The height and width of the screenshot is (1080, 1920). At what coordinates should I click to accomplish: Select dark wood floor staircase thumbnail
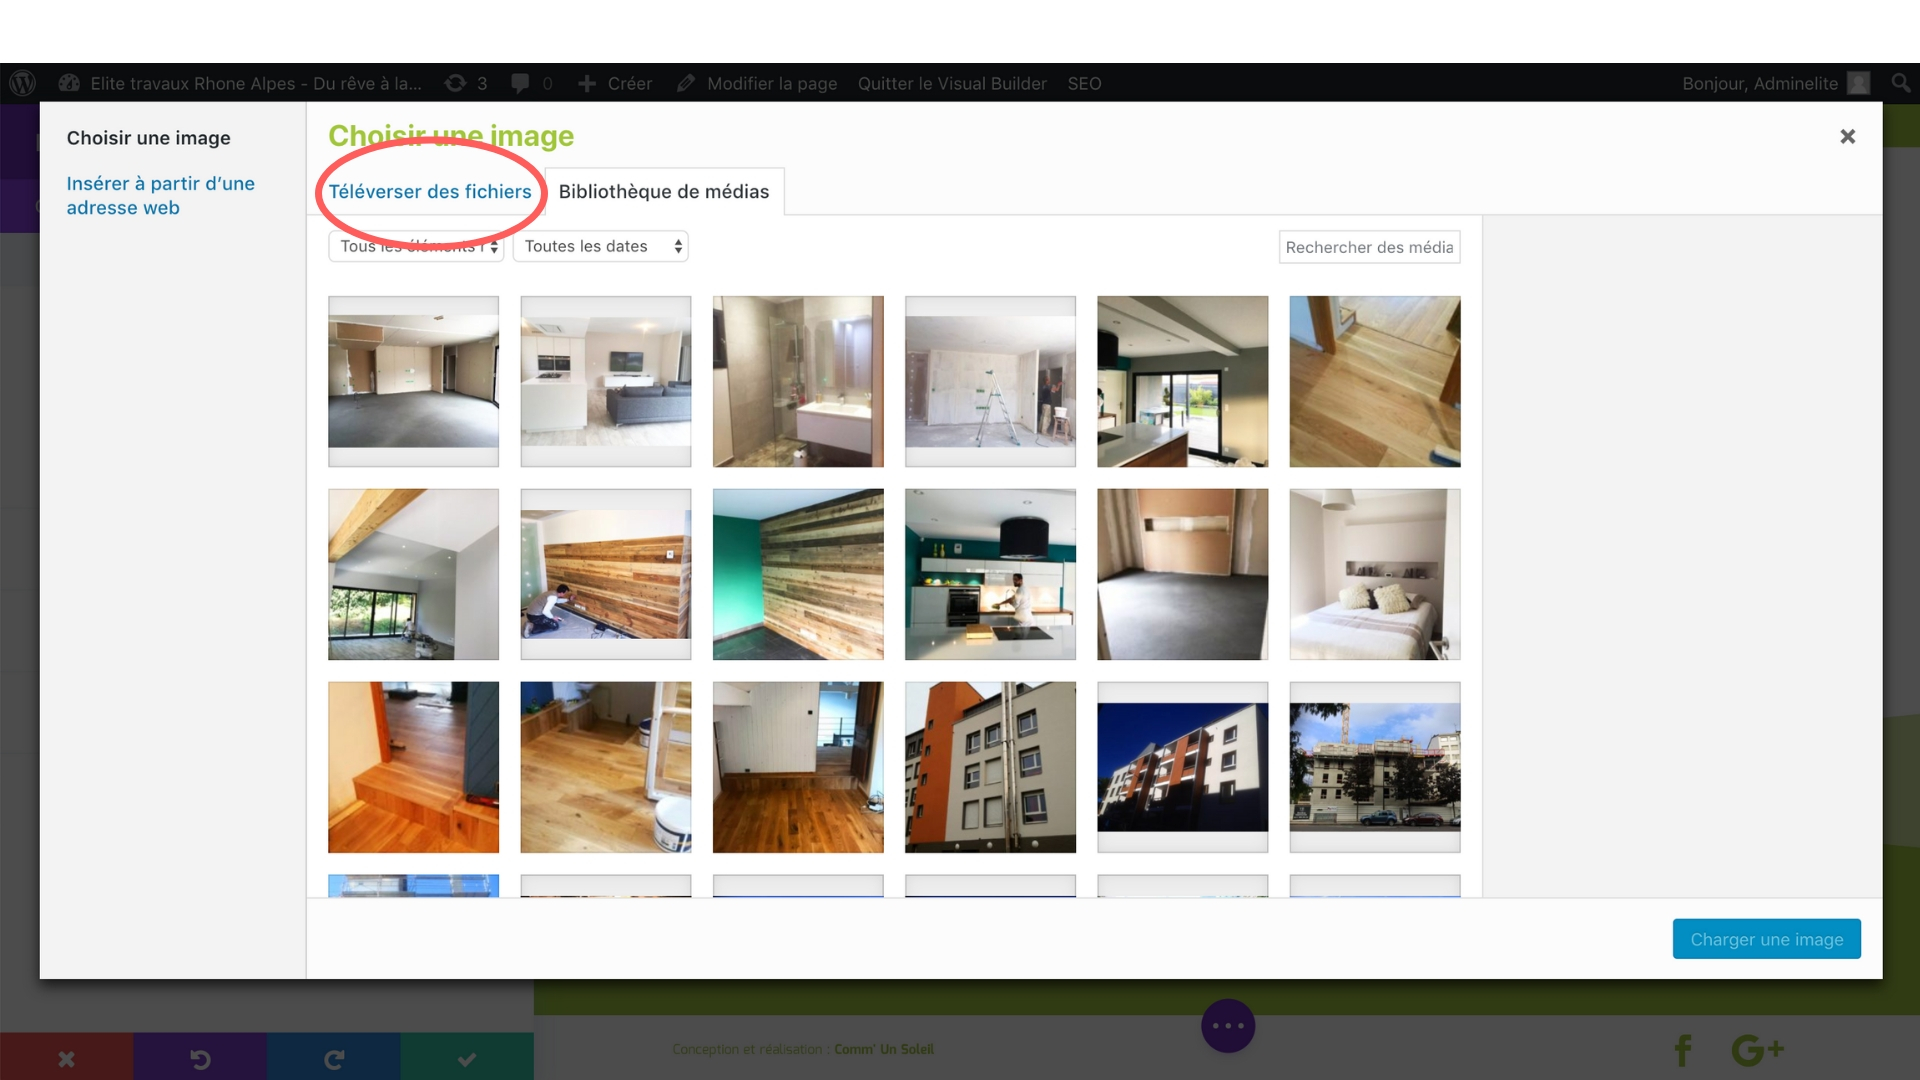click(x=798, y=767)
